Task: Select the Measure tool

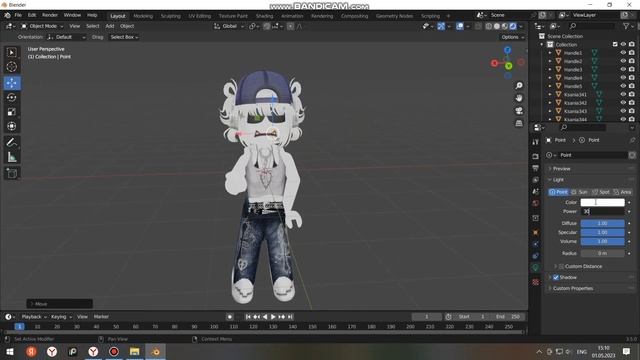Action: coord(12,157)
